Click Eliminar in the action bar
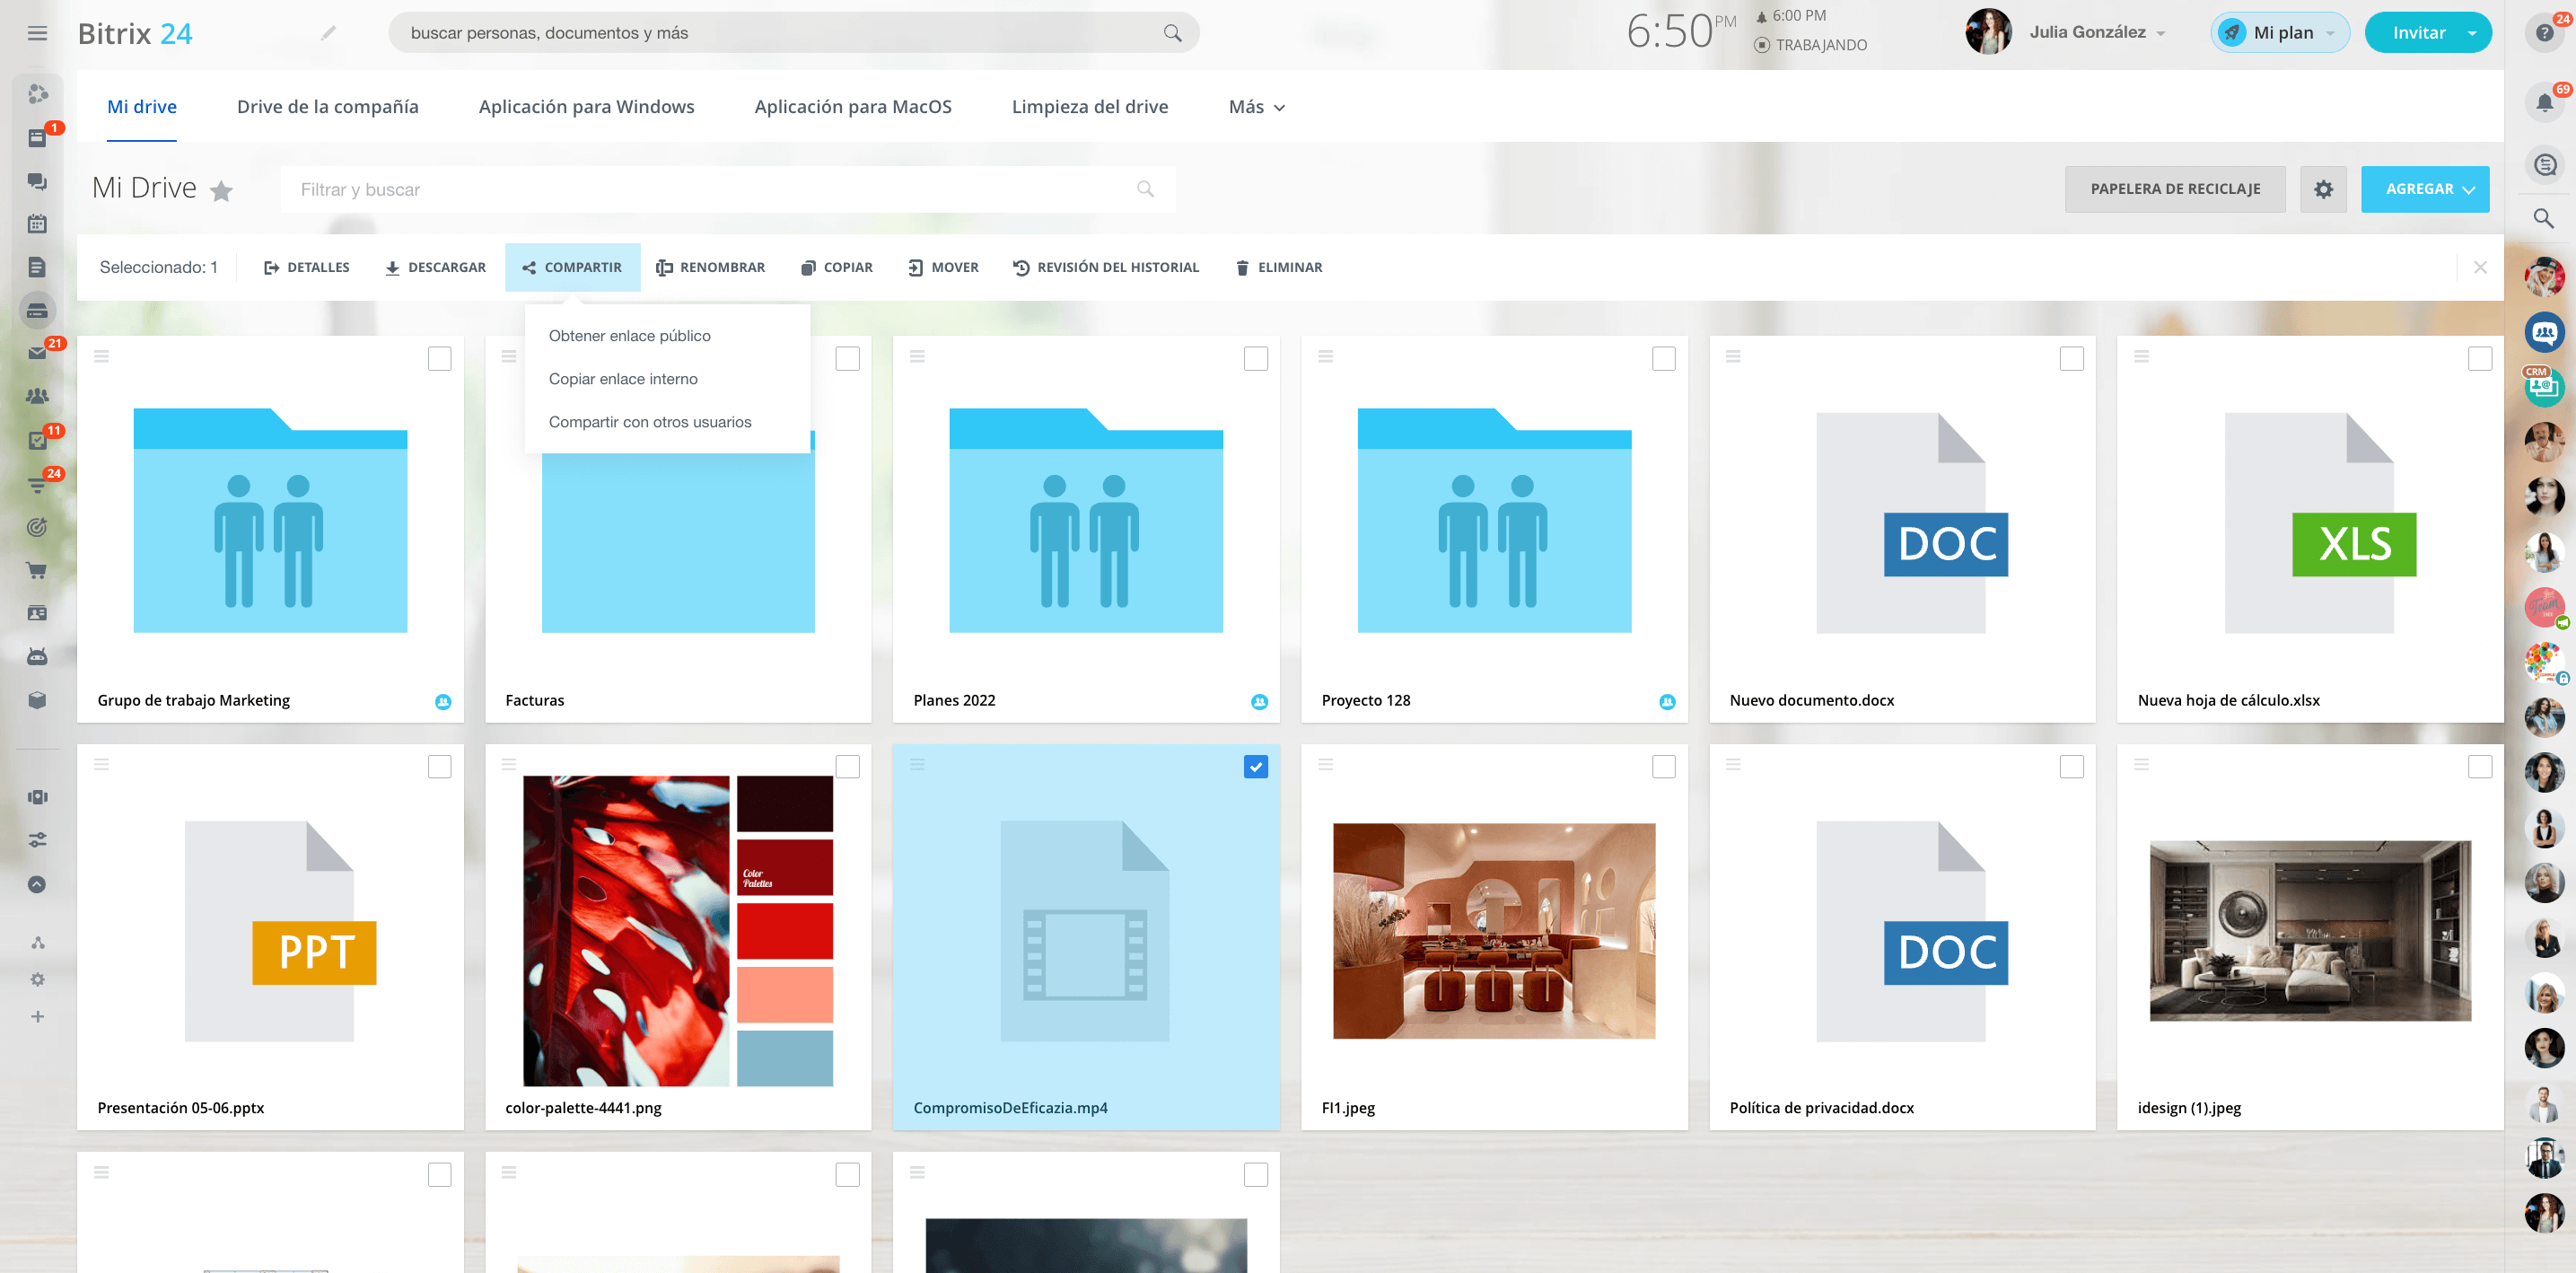Screen dimensions: 2576x1273 (x=1279, y=267)
